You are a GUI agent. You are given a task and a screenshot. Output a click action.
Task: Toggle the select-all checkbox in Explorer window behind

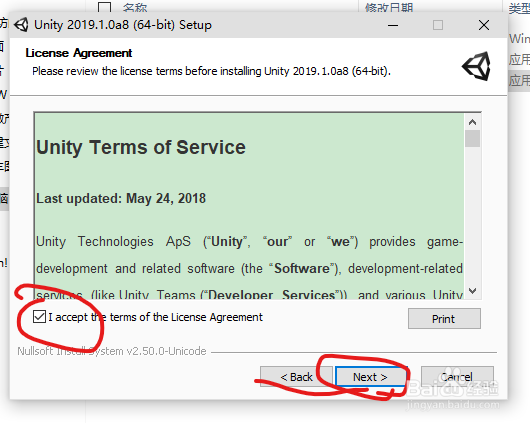coord(104,7)
